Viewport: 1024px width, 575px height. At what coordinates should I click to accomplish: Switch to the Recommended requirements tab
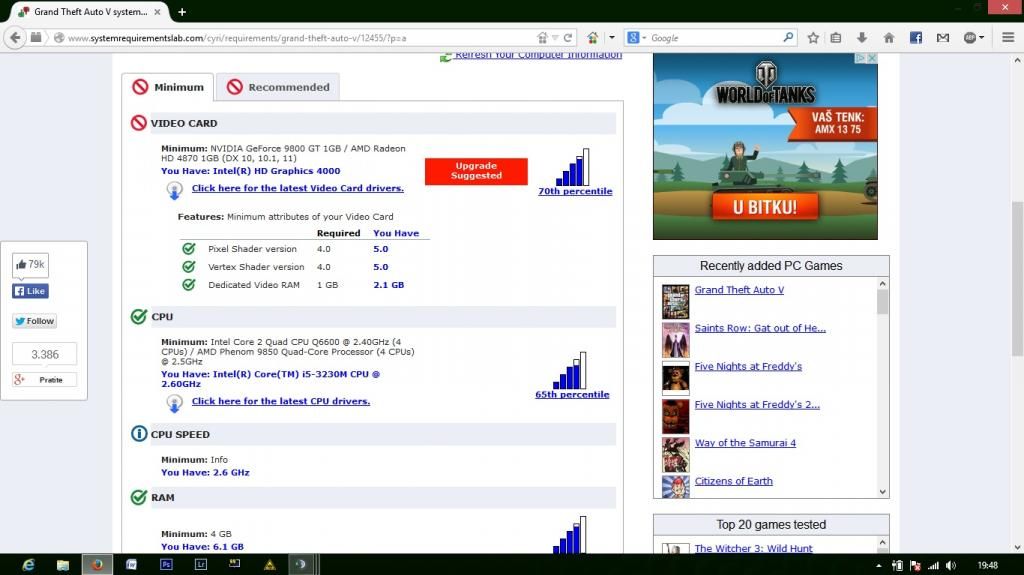click(x=278, y=87)
